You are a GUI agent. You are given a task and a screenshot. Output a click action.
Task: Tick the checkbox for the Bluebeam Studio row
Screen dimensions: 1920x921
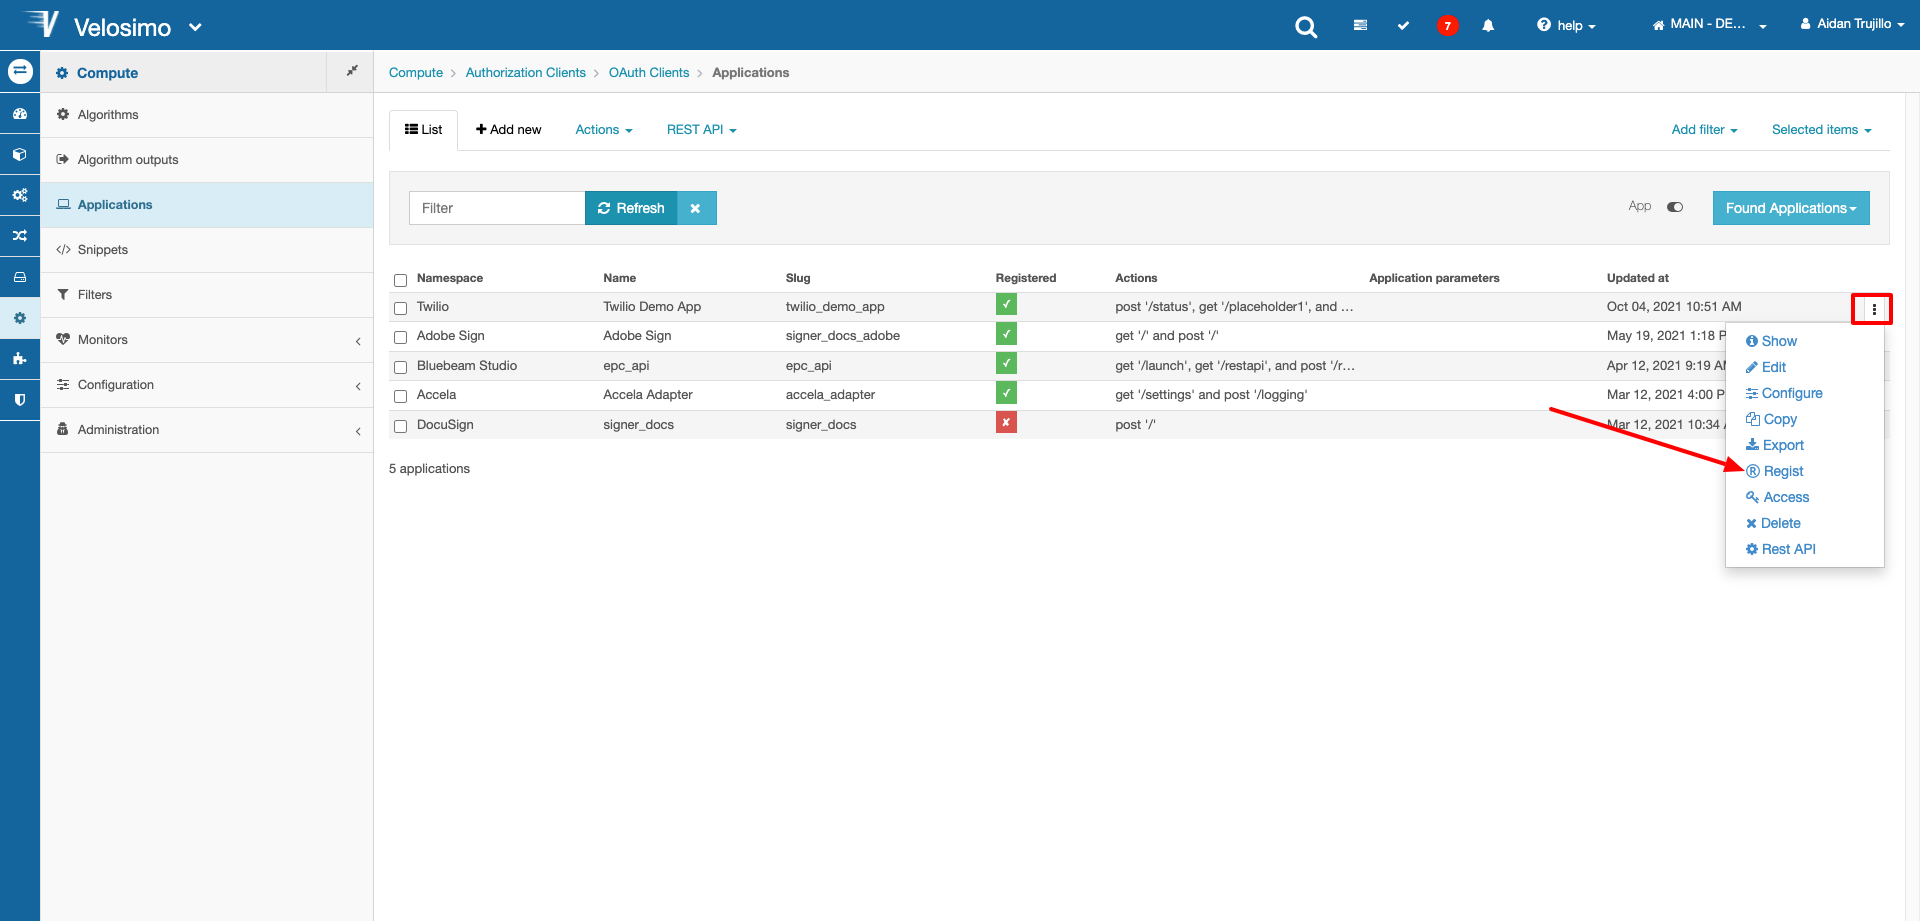coord(400,367)
